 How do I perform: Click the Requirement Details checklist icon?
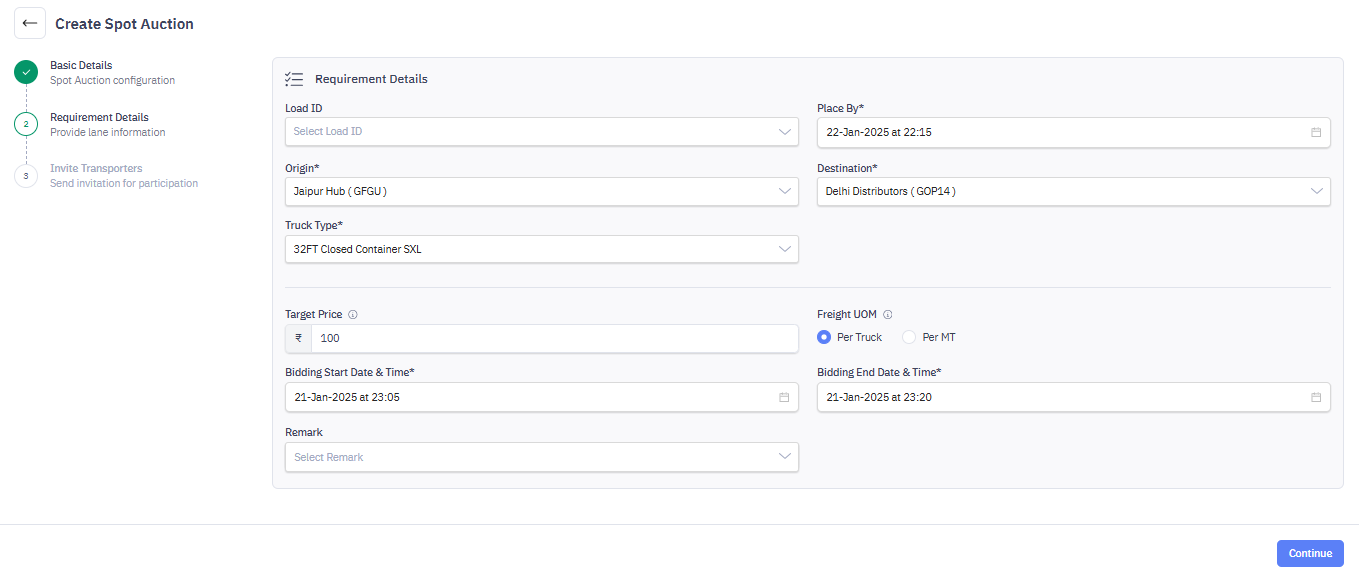click(x=294, y=79)
